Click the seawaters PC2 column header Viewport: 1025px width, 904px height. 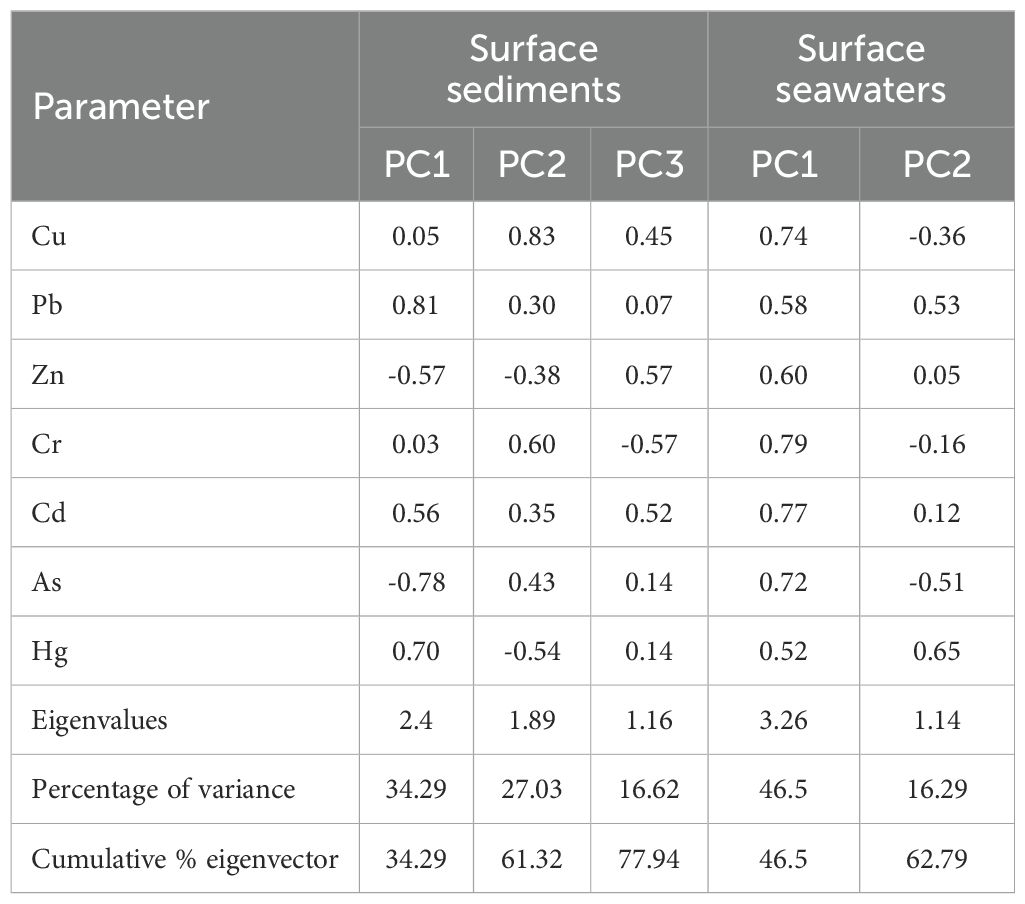coord(937,164)
